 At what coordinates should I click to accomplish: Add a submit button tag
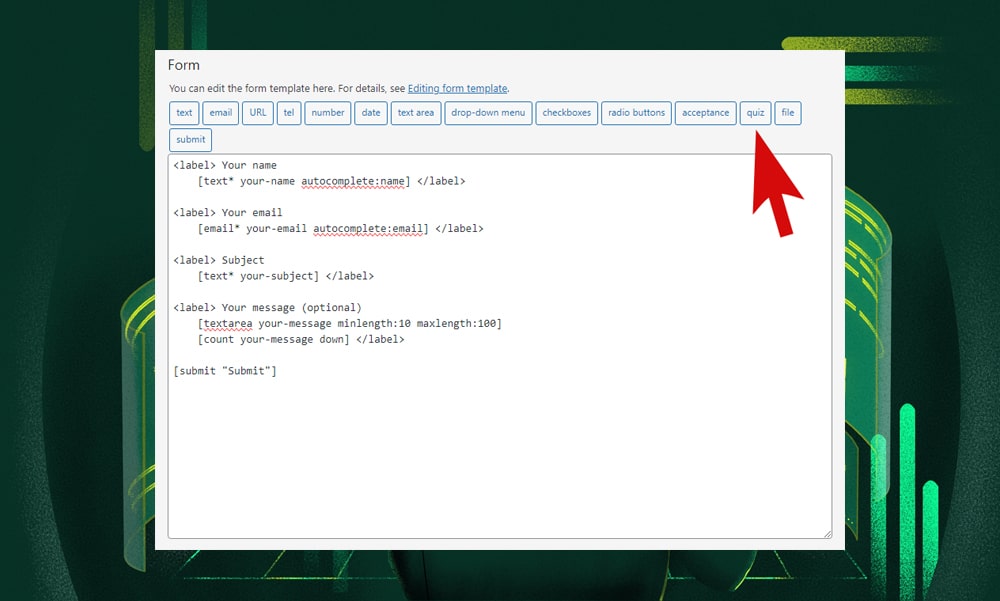(x=190, y=140)
